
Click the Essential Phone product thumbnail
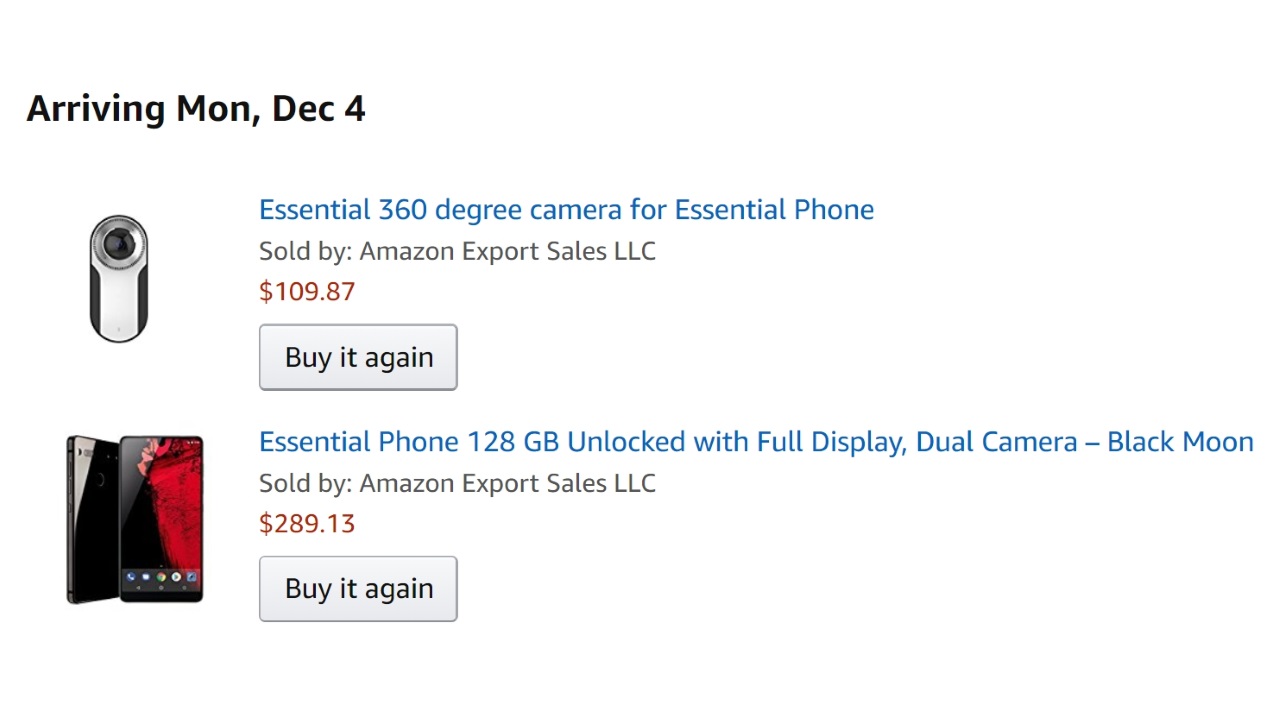[135, 519]
